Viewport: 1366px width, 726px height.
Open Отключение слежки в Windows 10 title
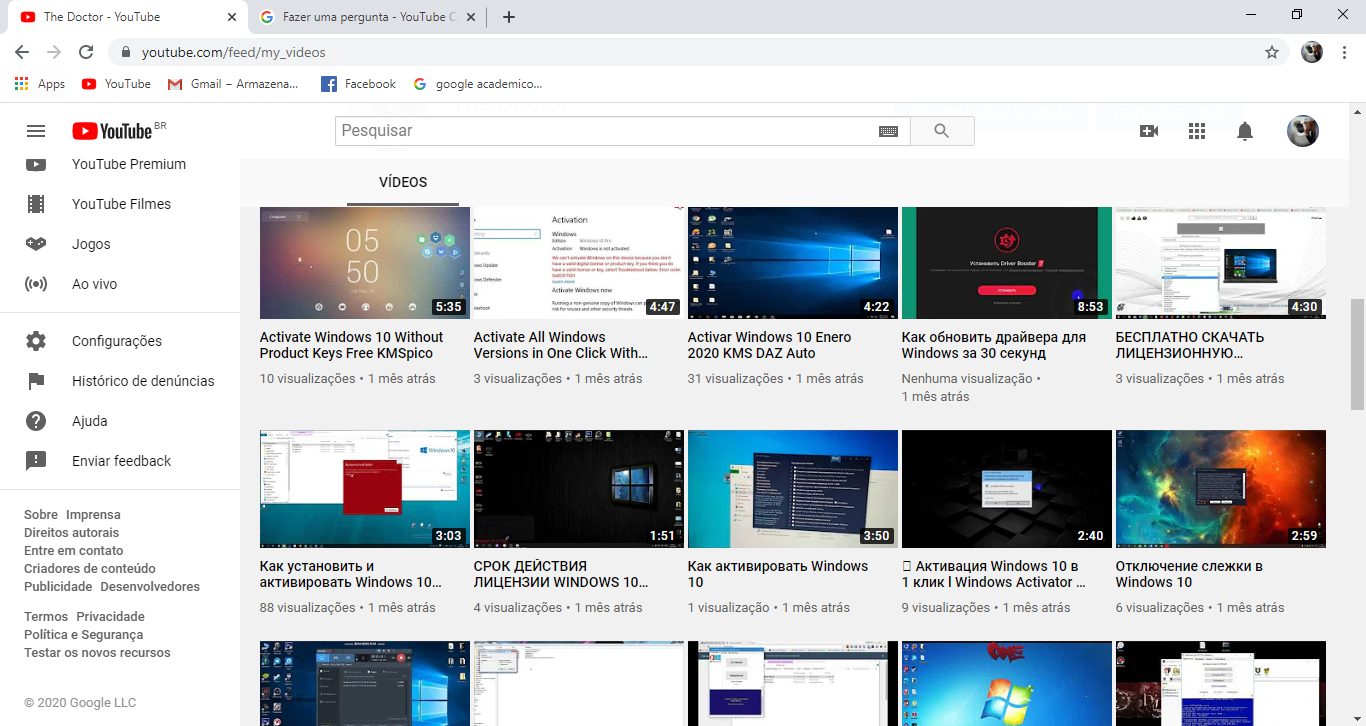pyautogui.click(x=1189, y=574)
